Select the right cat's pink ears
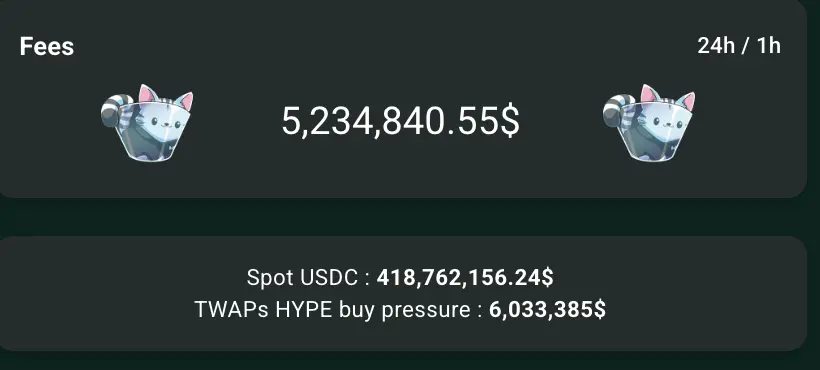Image resolution: width=820 pixels, height=370 pixels. click(667, 97)
